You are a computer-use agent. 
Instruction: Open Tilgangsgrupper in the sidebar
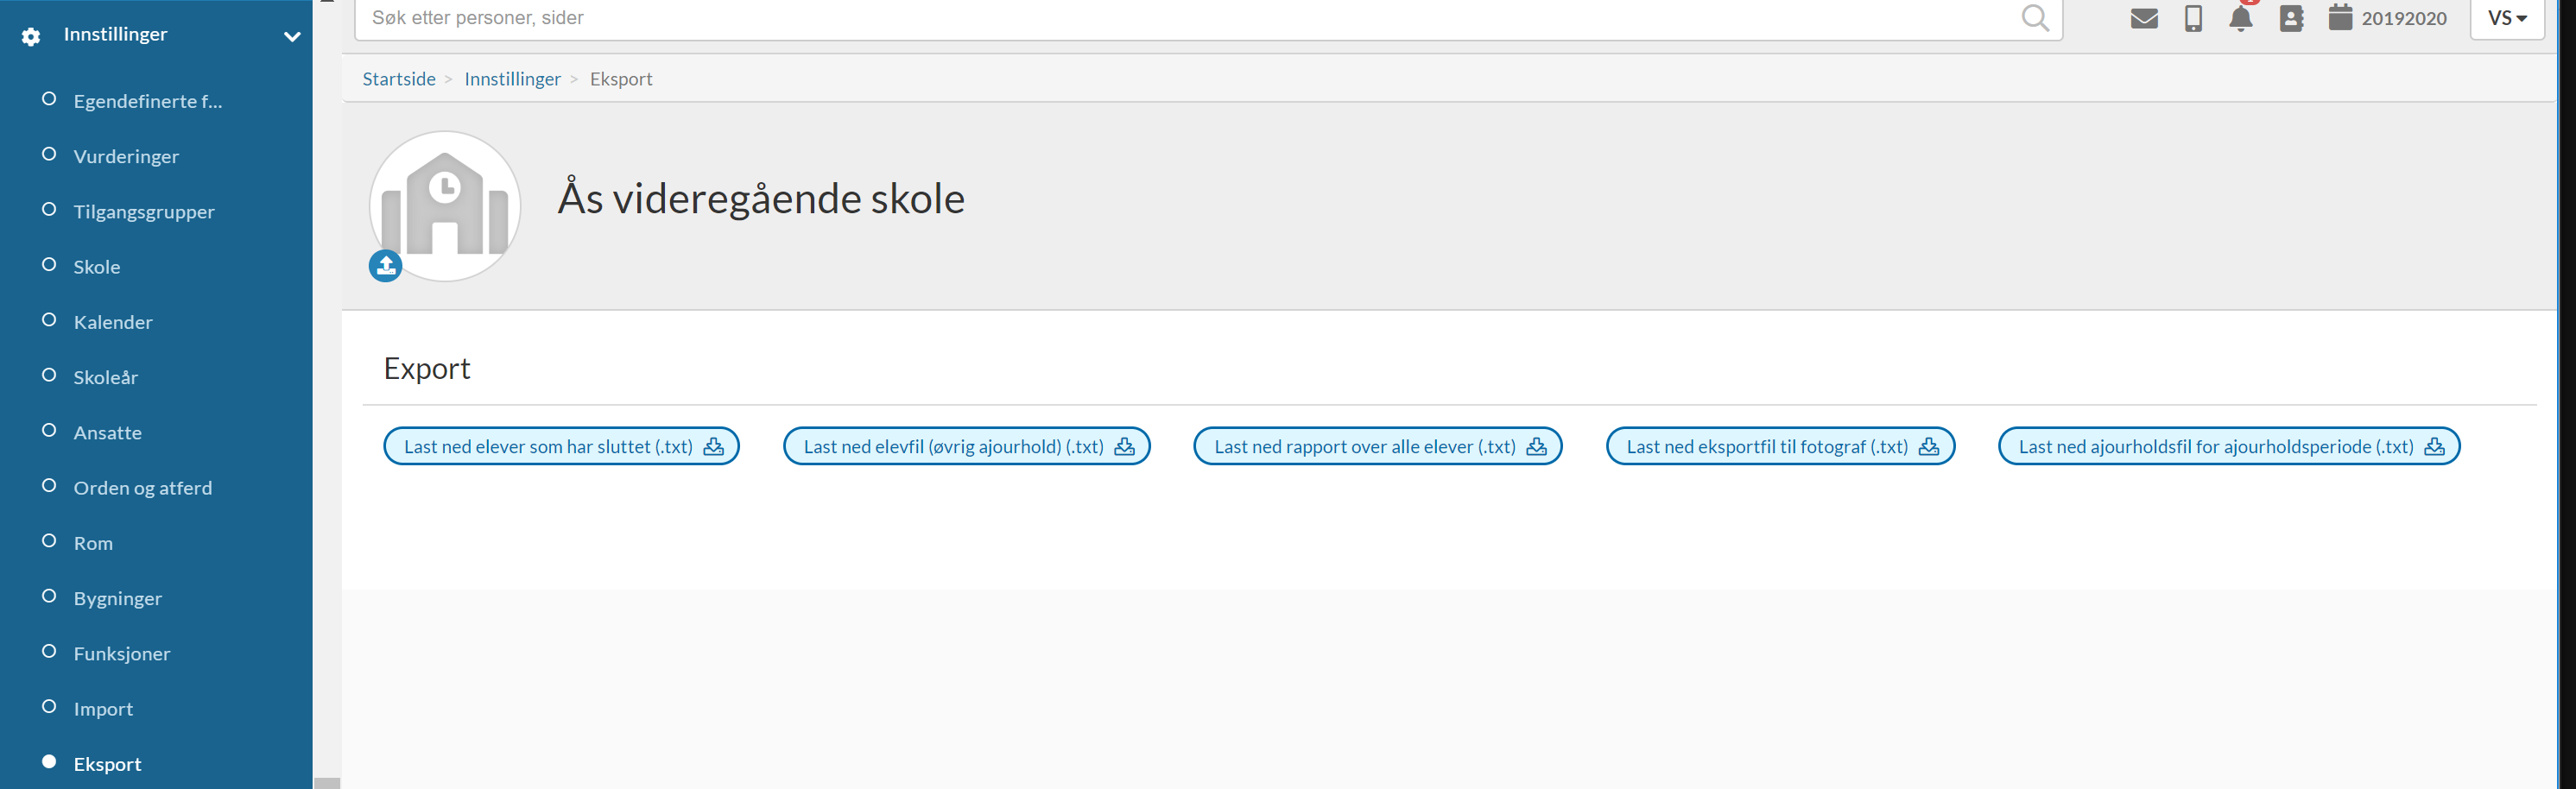144,212
